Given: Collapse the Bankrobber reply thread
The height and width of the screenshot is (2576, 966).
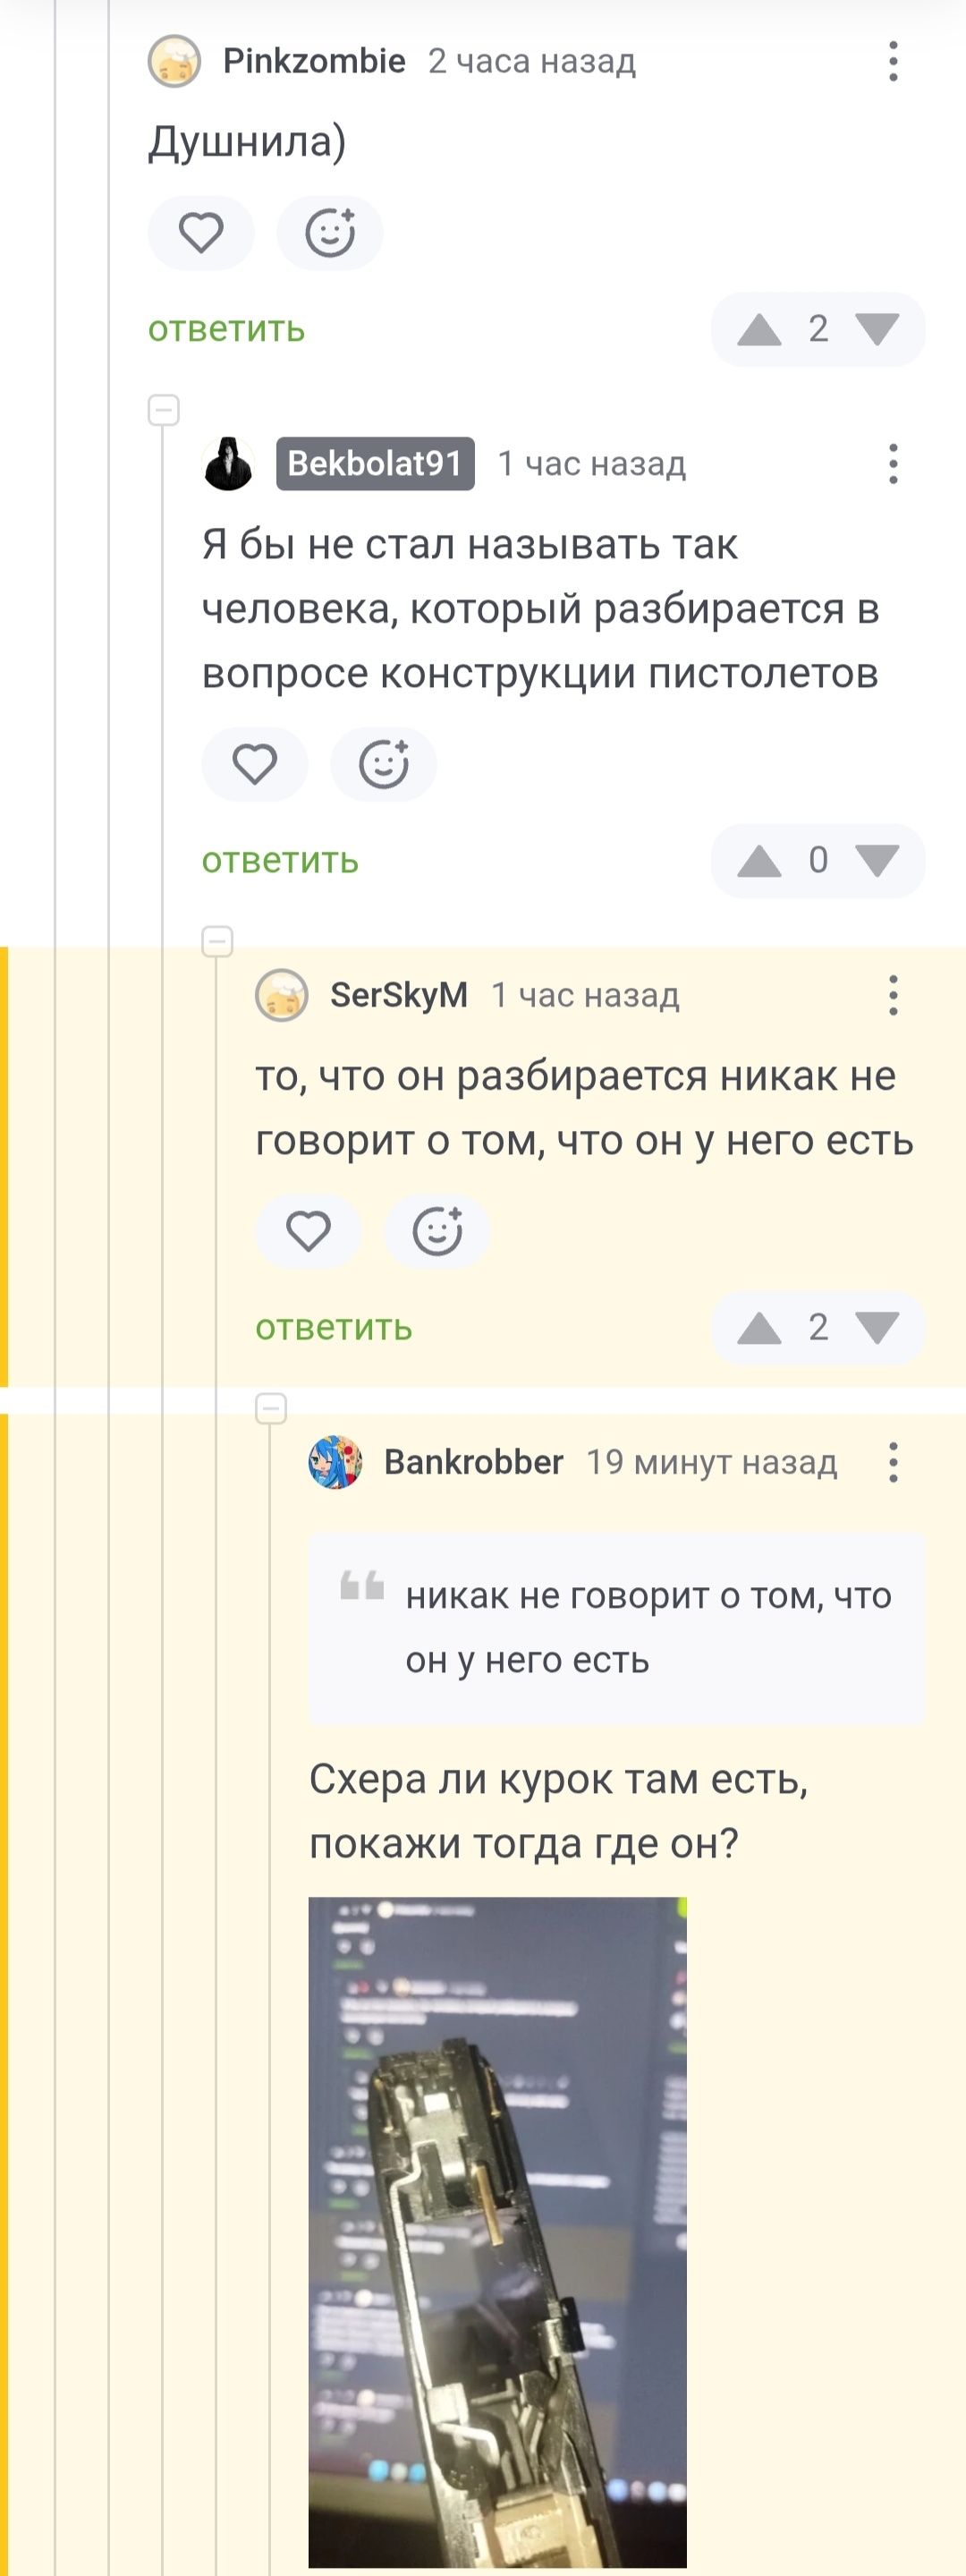Looking at the screenshot, I should 271,1408.
